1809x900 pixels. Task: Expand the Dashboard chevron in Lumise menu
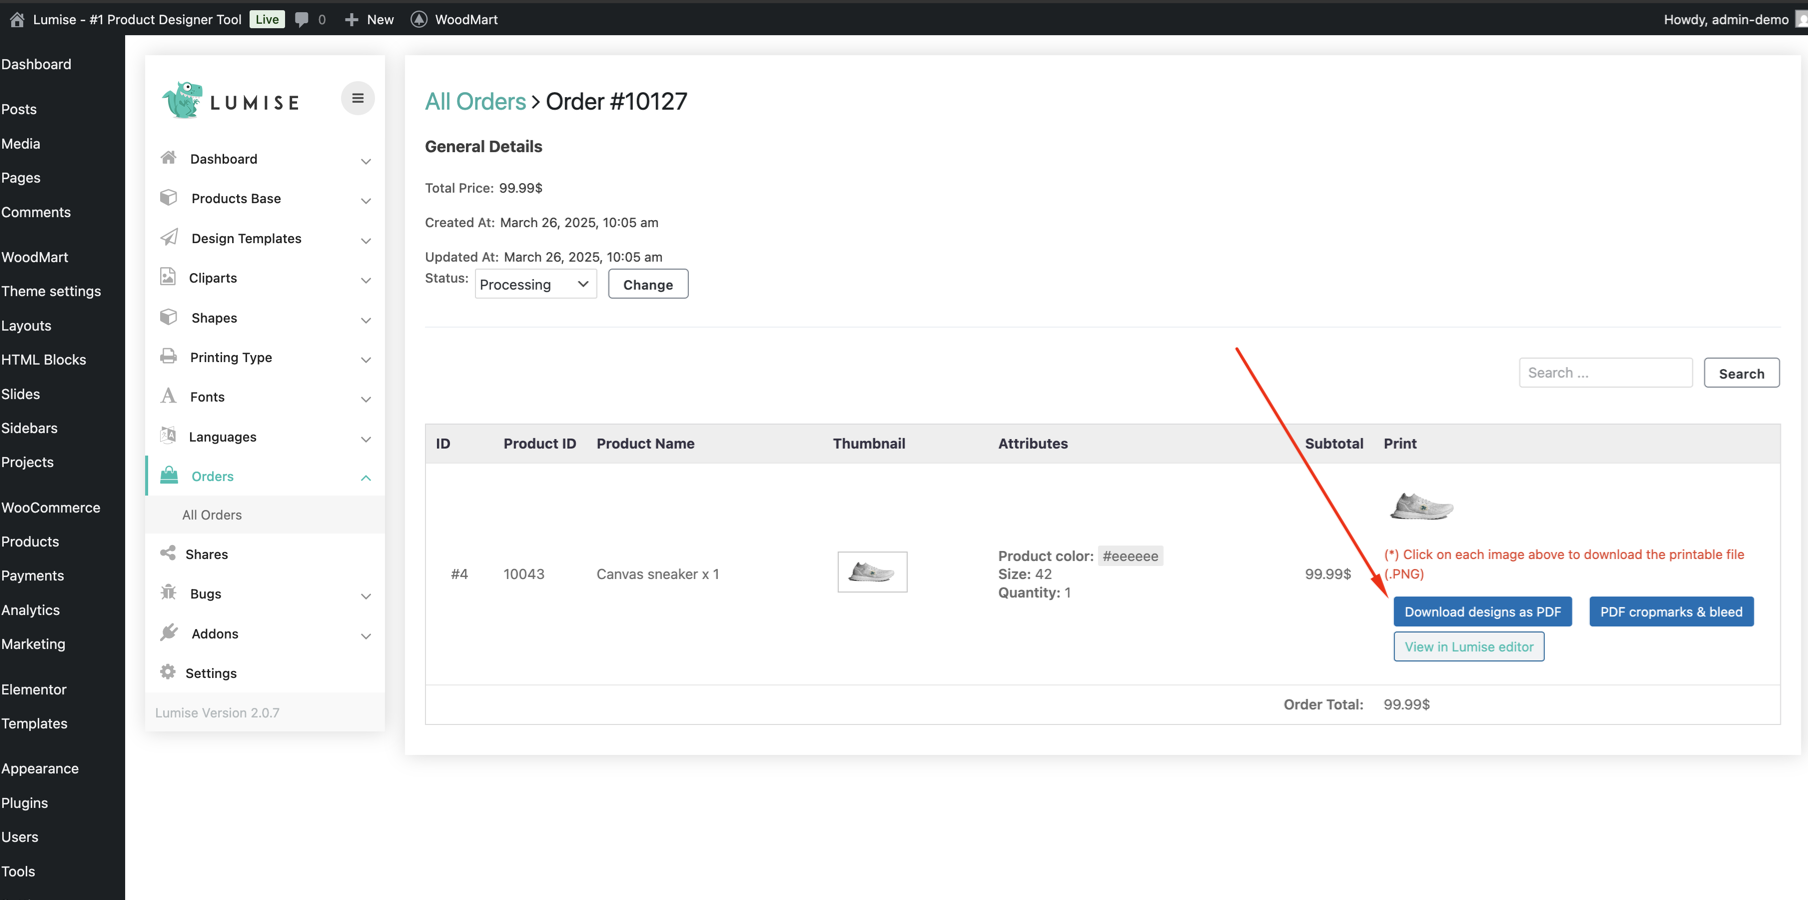366,161
